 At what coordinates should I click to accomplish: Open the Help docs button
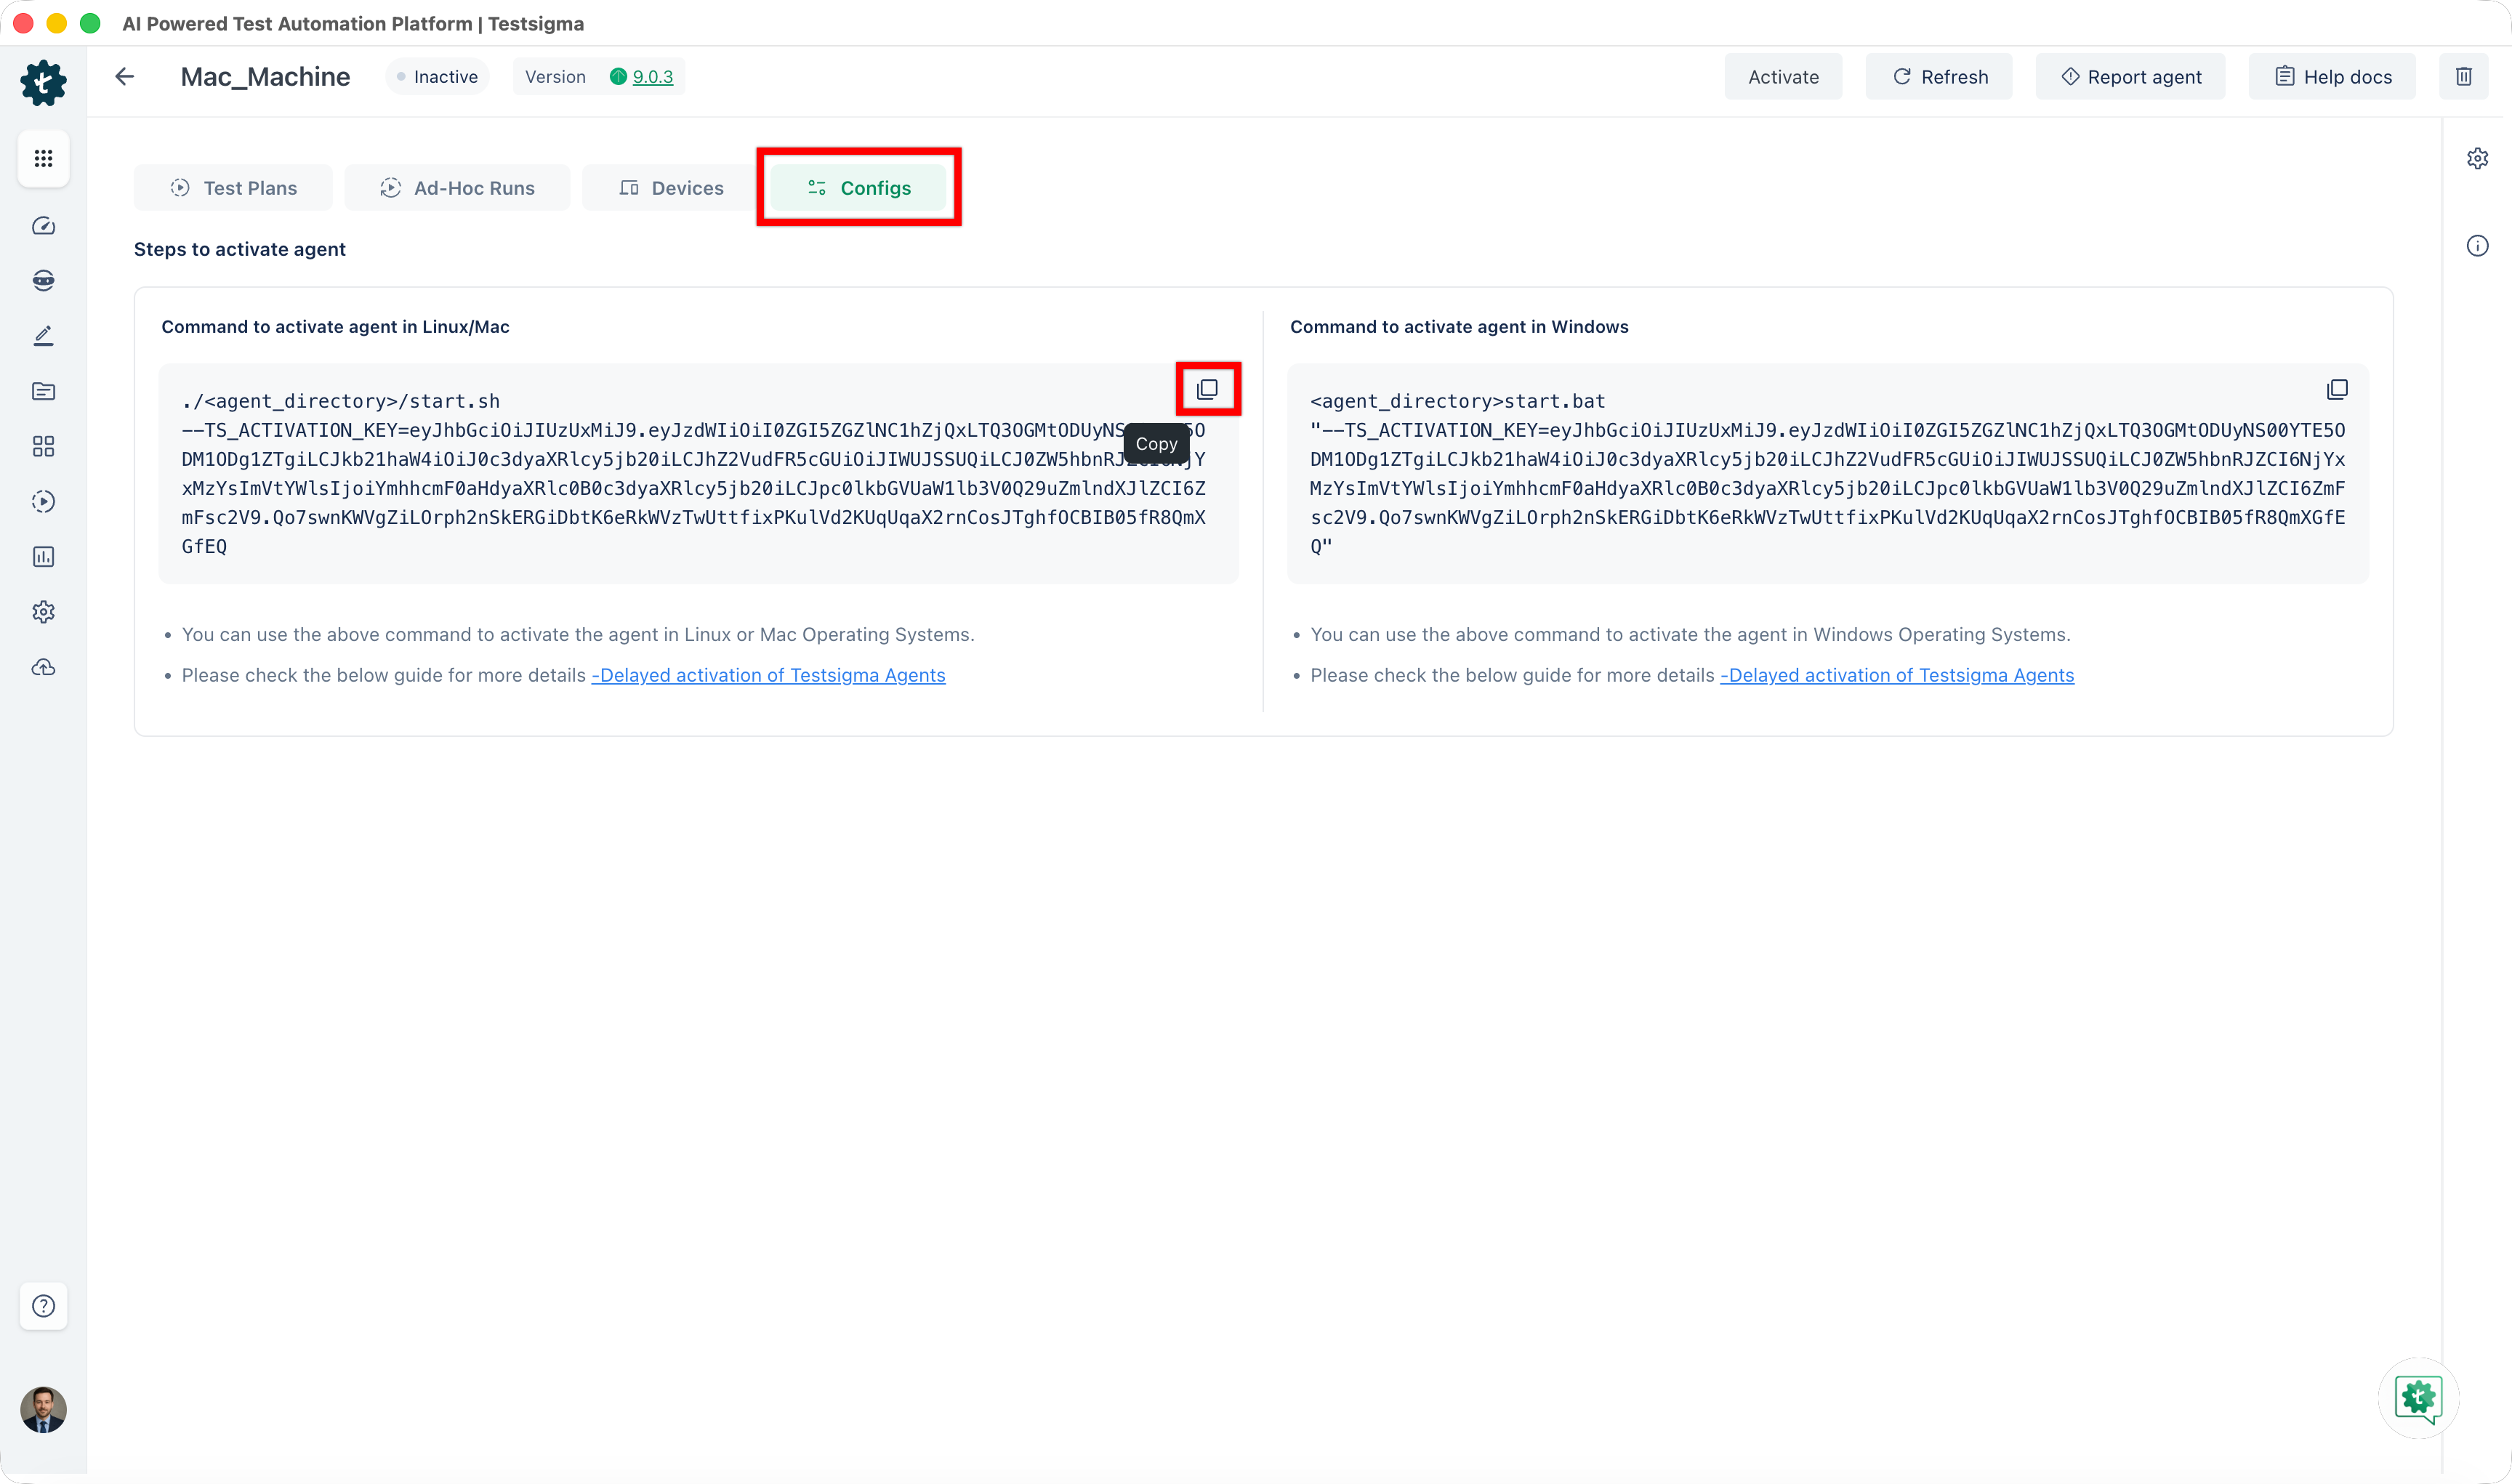tap(2332, 77)
